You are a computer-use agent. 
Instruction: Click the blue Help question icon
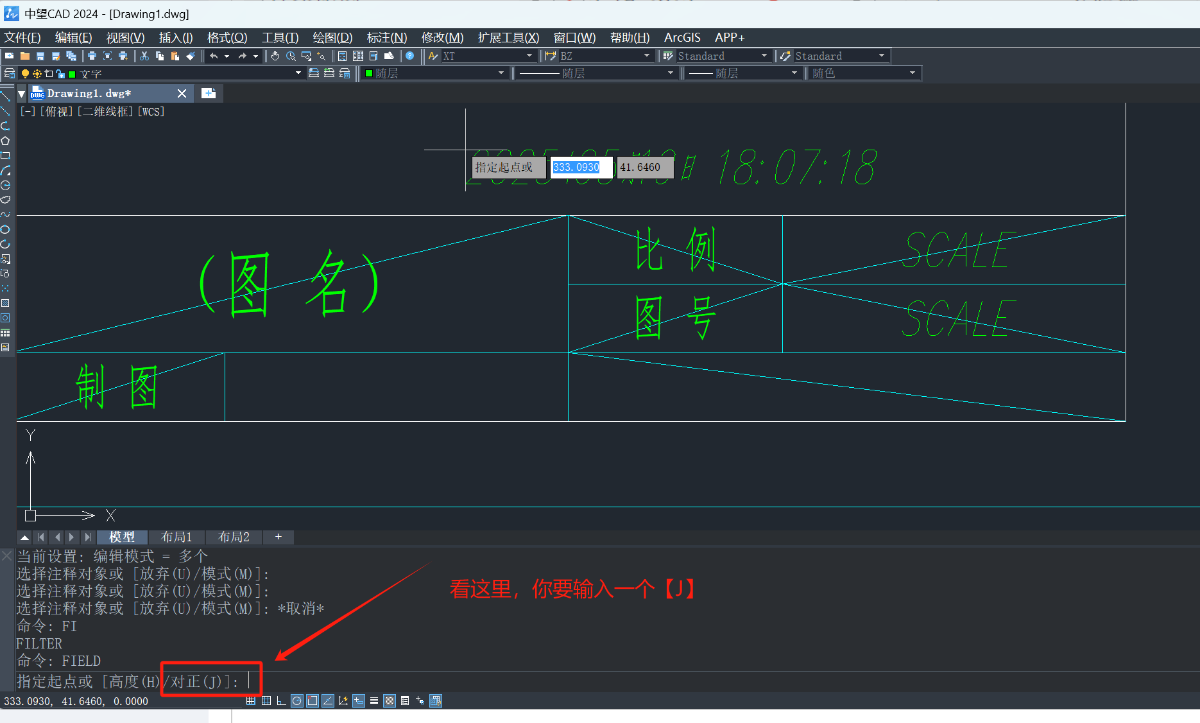point(409,56)
